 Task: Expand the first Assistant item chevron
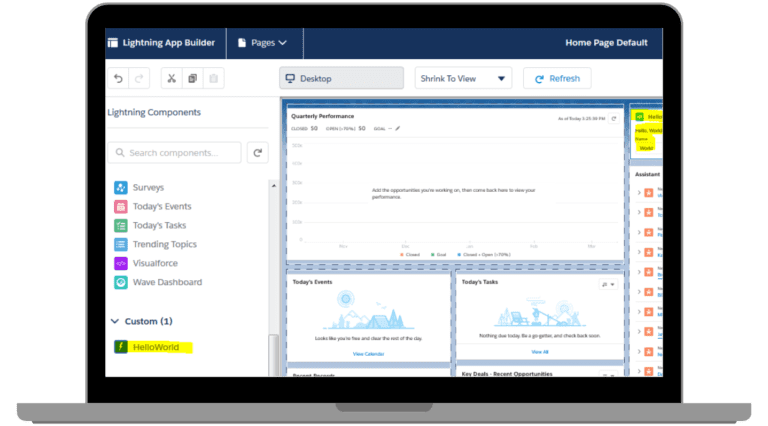[x=639, y=193]
